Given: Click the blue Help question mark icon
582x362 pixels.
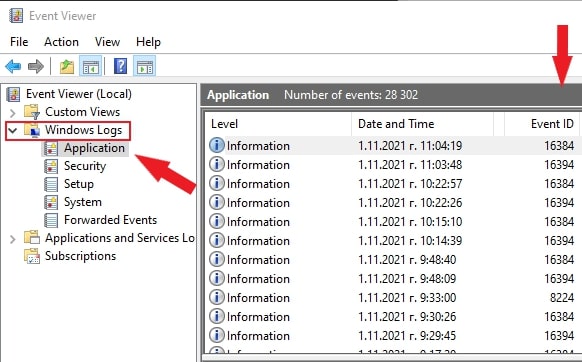Looking at the screenshot, I should coord(120,66).
